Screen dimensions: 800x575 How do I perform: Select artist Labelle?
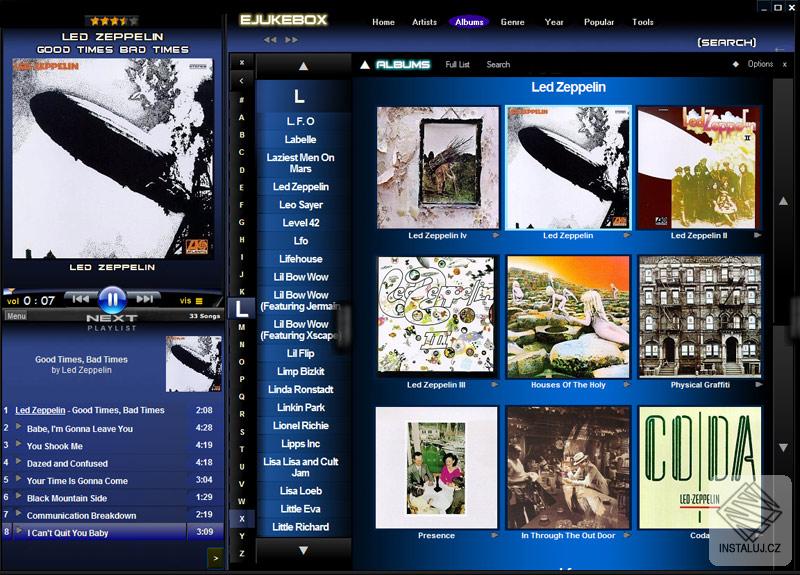coord(301,139)
